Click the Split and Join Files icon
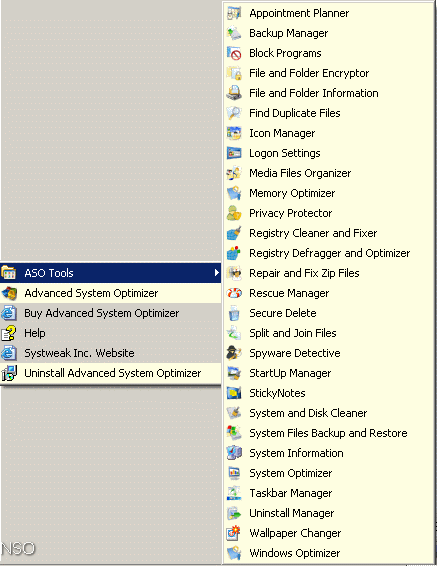 click(x=234, y=333)
